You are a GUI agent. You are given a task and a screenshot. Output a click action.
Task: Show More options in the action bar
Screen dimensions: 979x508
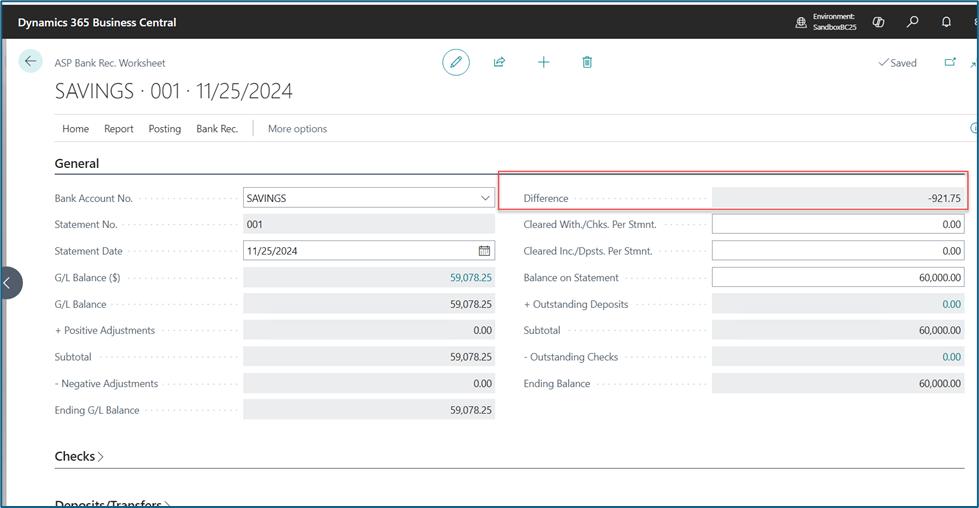297,129
